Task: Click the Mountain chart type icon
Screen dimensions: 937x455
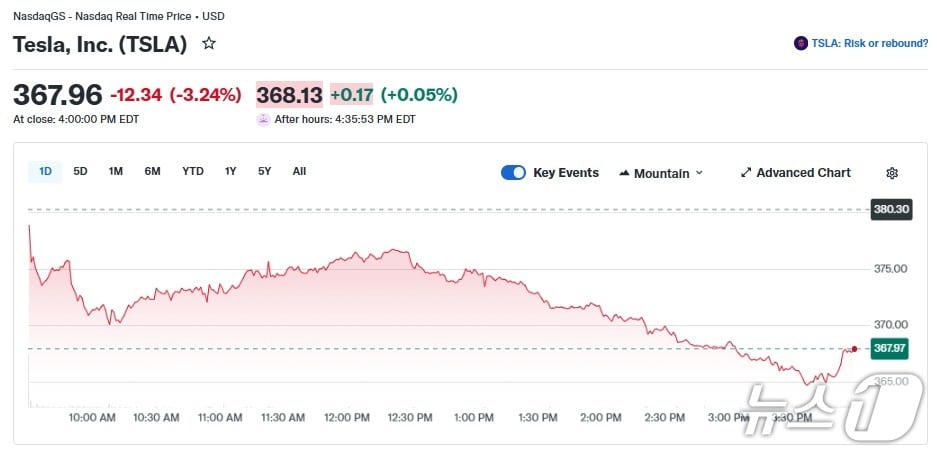Action: pos(625,173)
